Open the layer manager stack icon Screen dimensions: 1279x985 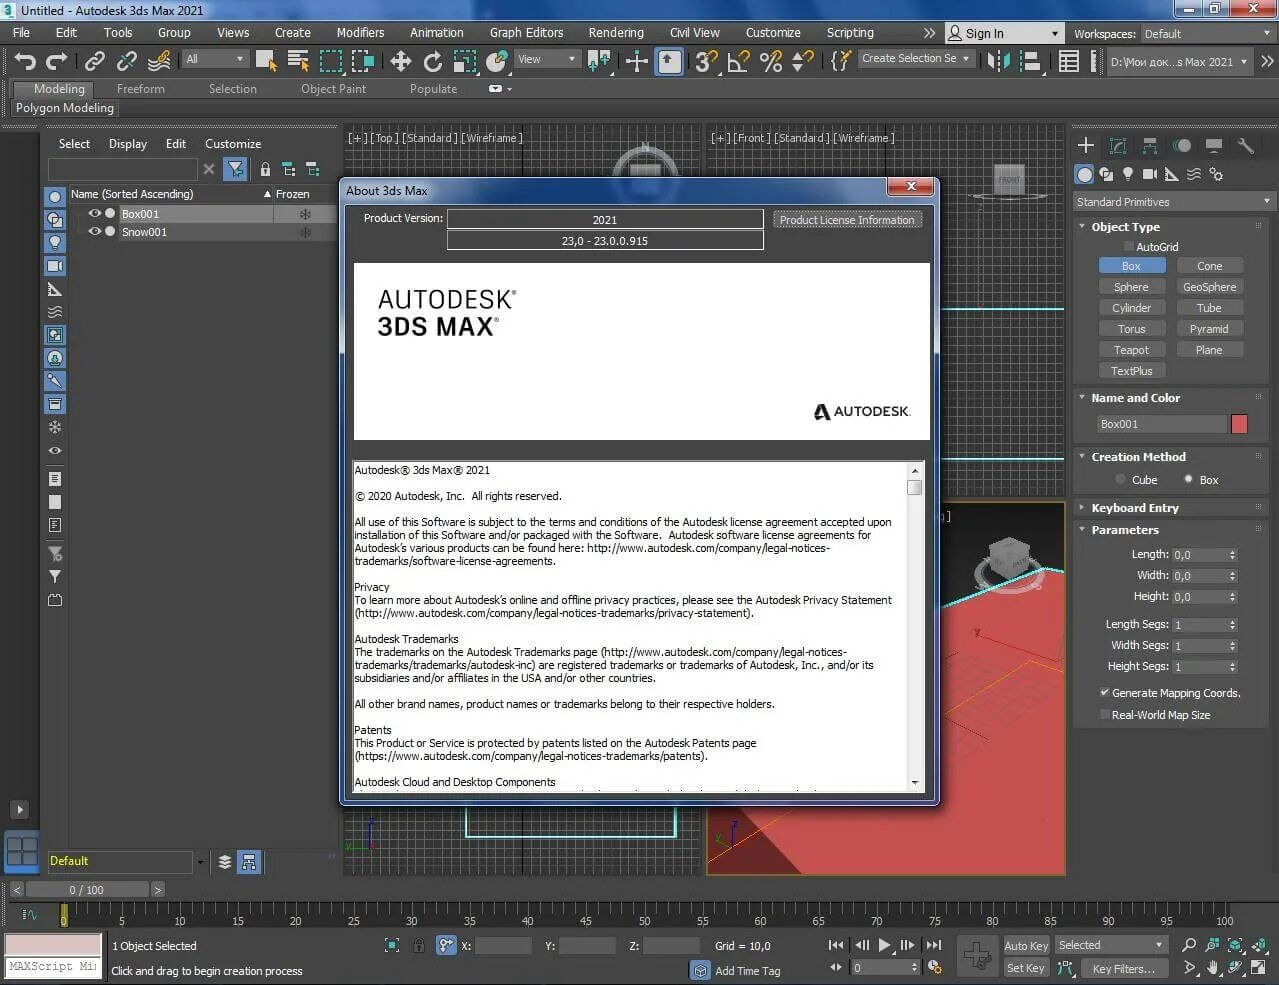click(225, 861)
